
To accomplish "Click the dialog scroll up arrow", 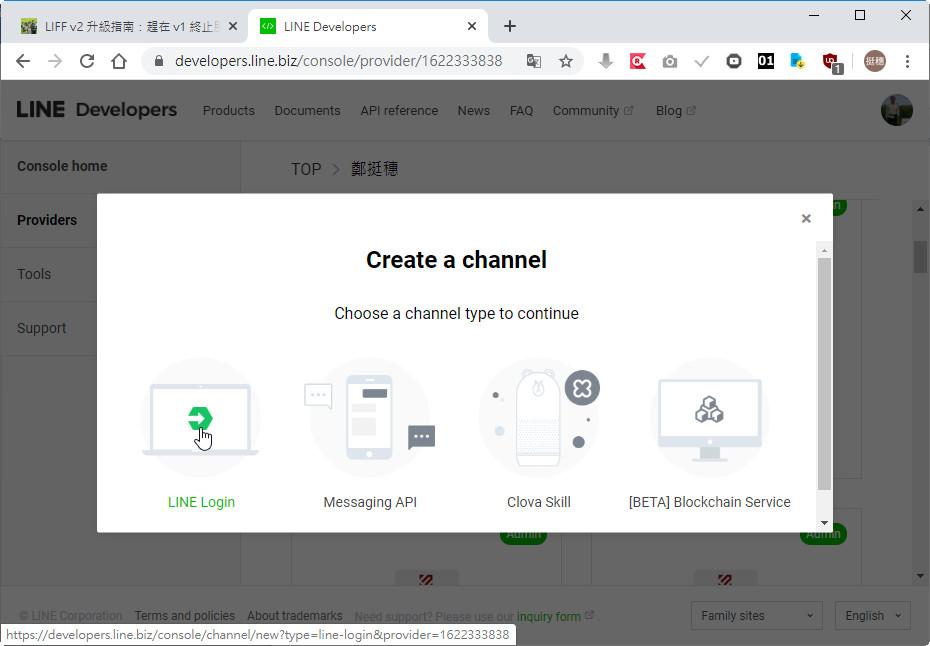I will [x=824, y=251].
